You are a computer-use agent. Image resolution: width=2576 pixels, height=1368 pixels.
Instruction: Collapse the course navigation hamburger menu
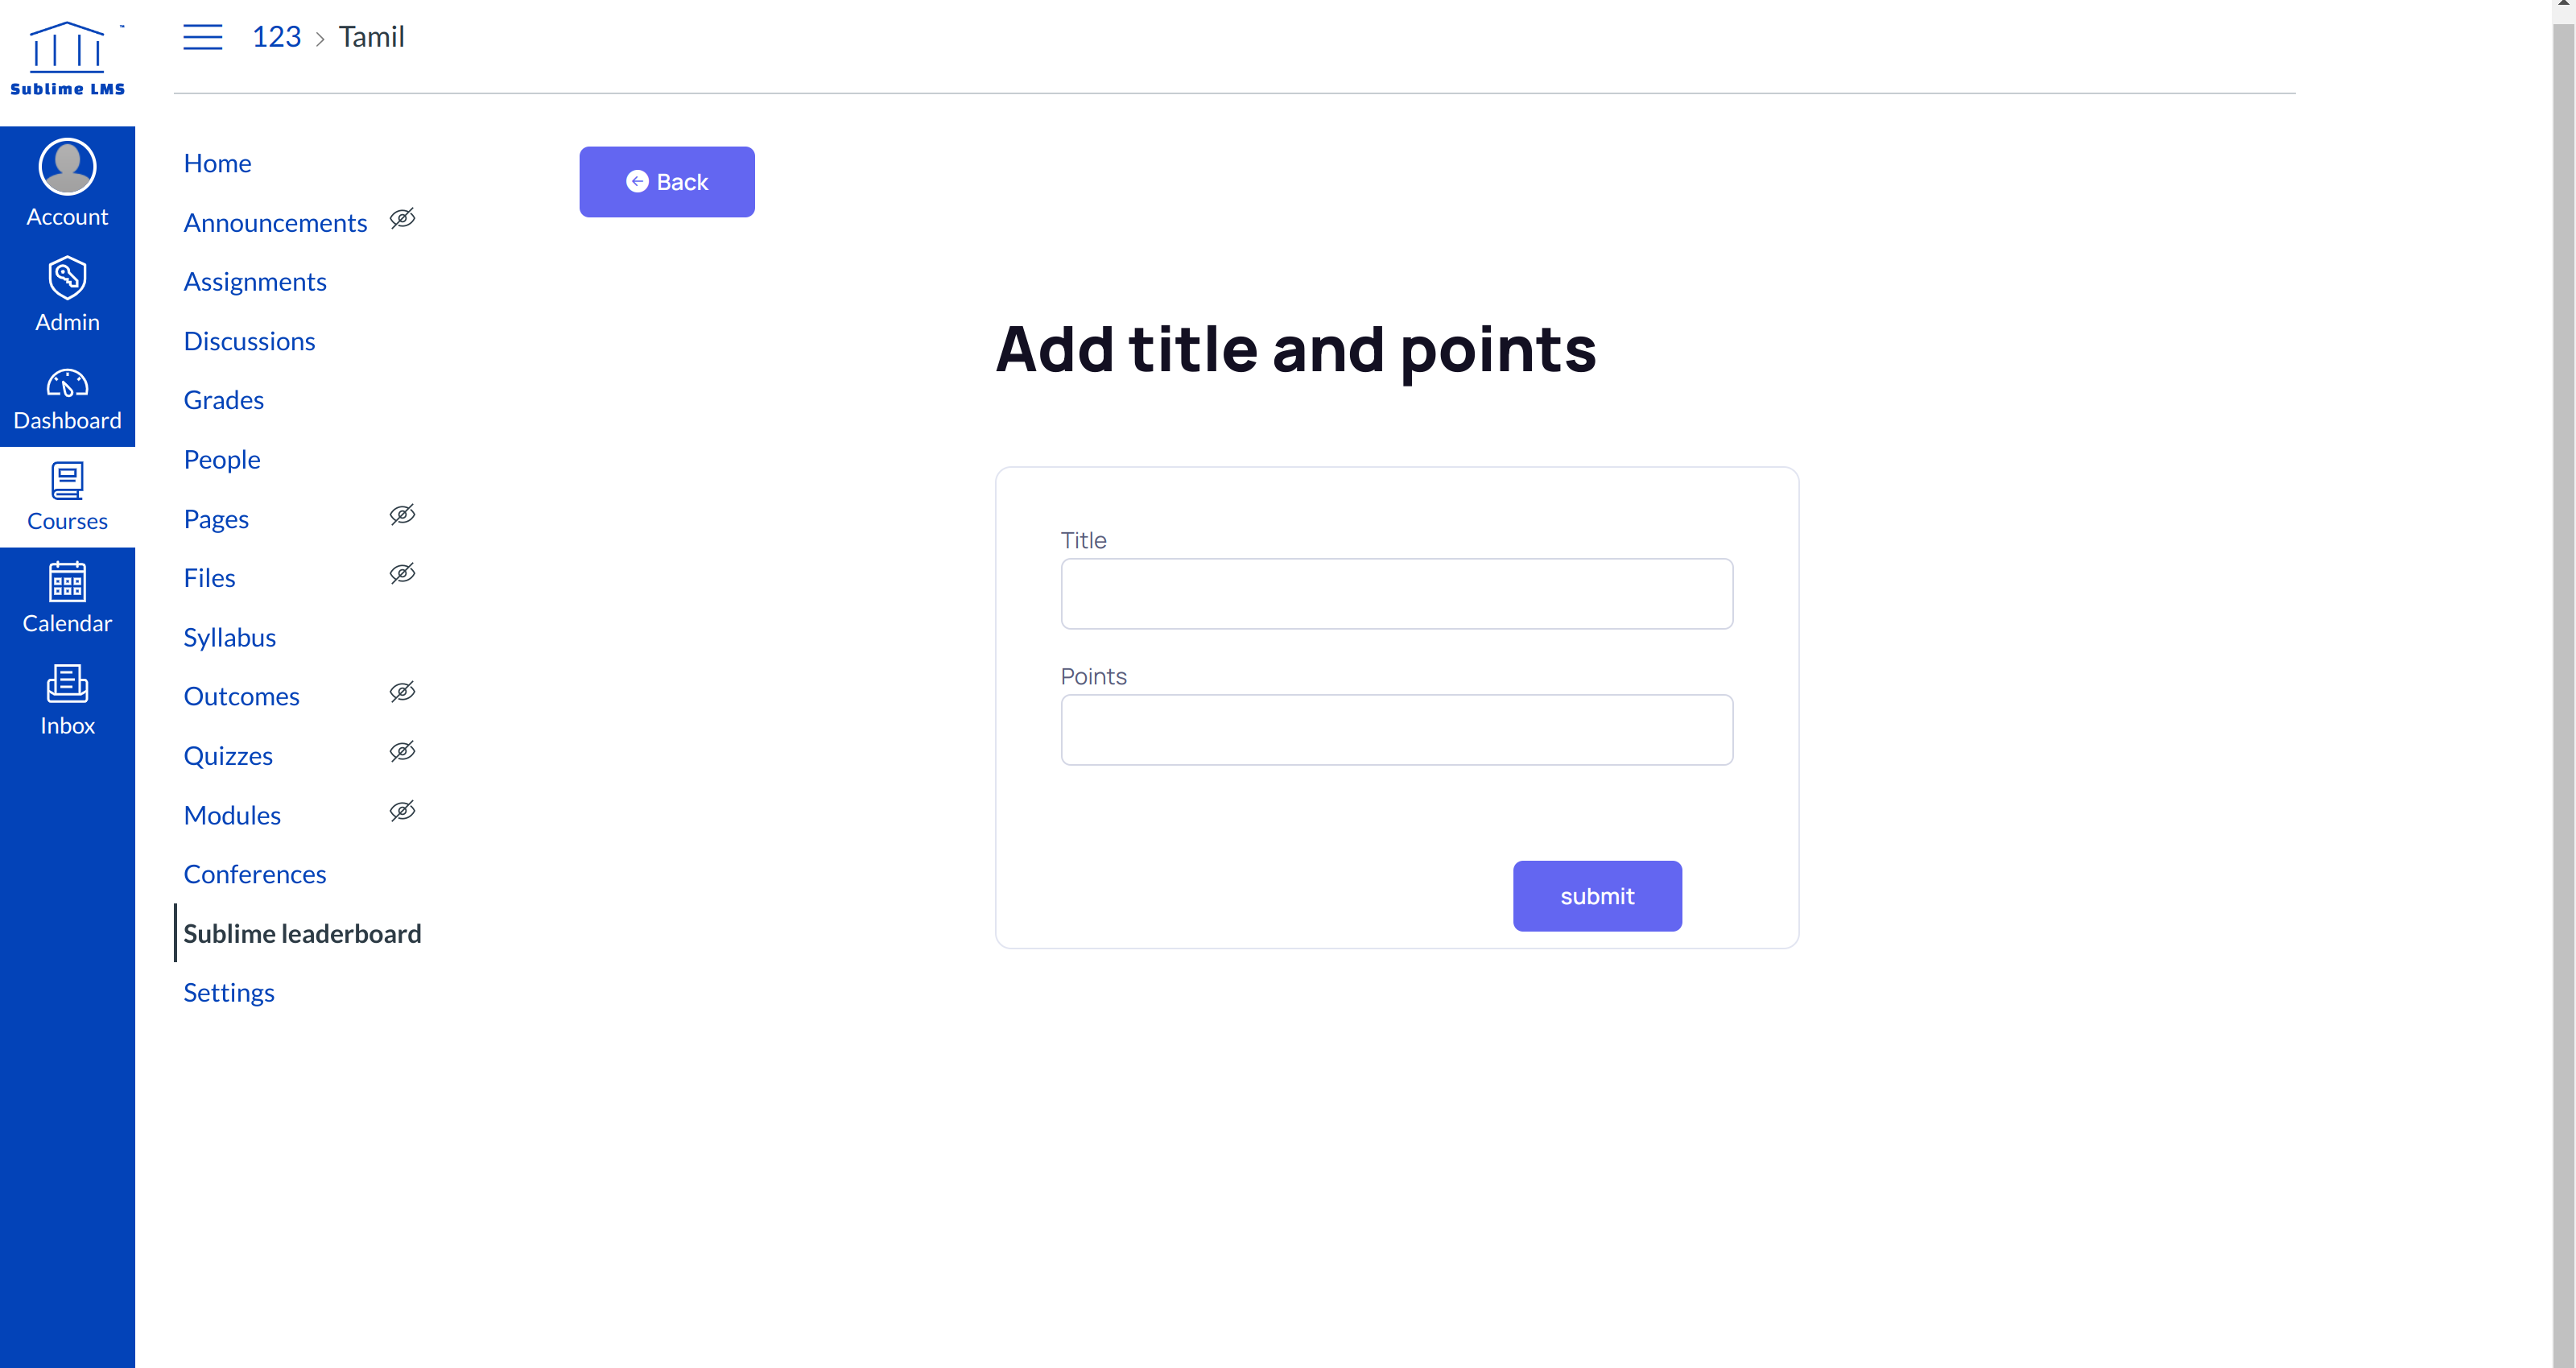[202, 37]
